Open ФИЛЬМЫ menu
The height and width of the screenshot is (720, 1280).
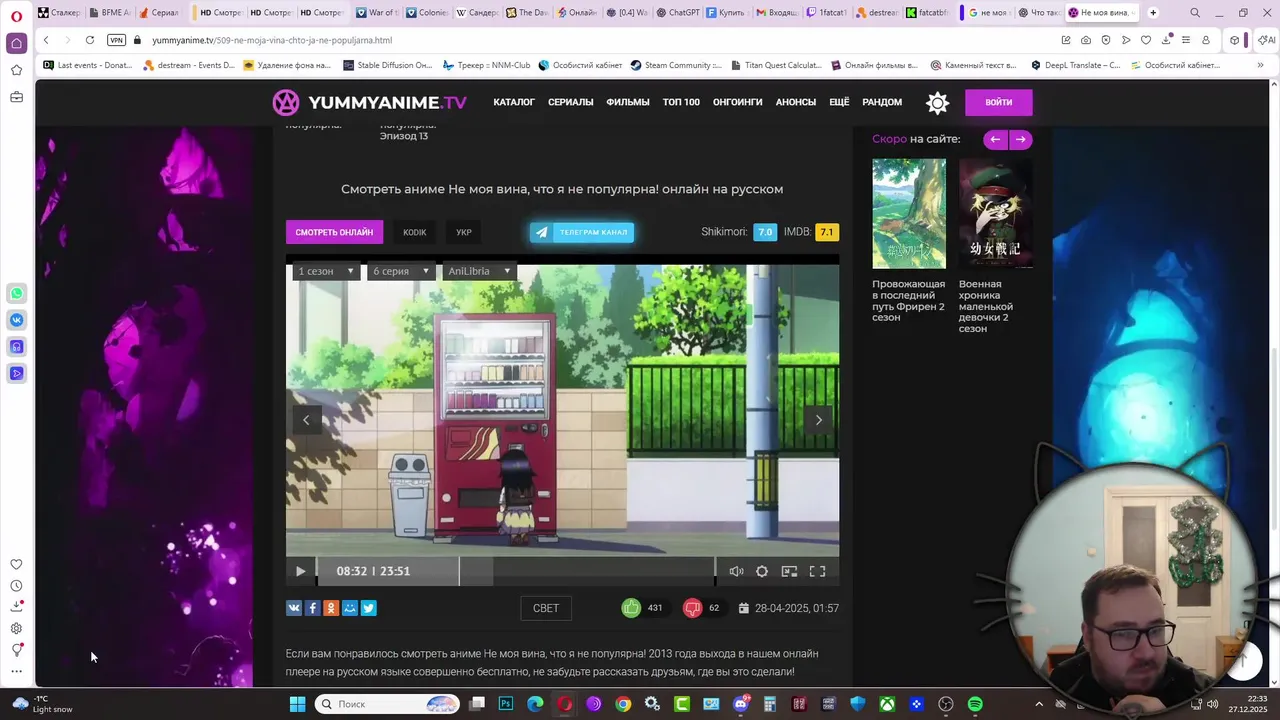tap(628, 102)
